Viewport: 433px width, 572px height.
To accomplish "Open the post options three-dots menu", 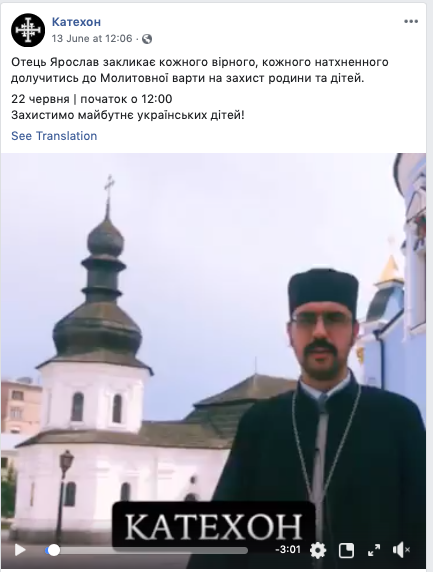I will click(x=411, y=22).
